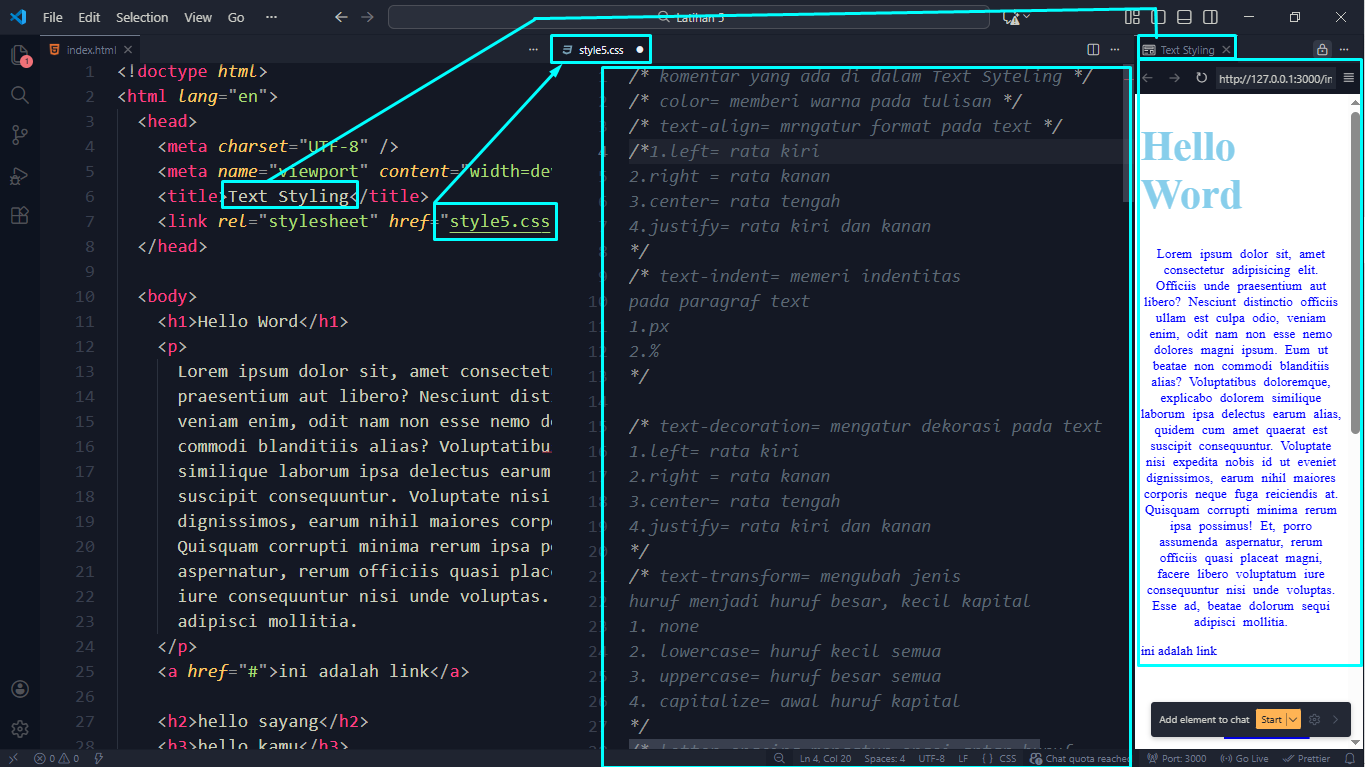Reload the live preview page
The height and width of the screenshot is (767, 1365).
[x=1201, y=78]
